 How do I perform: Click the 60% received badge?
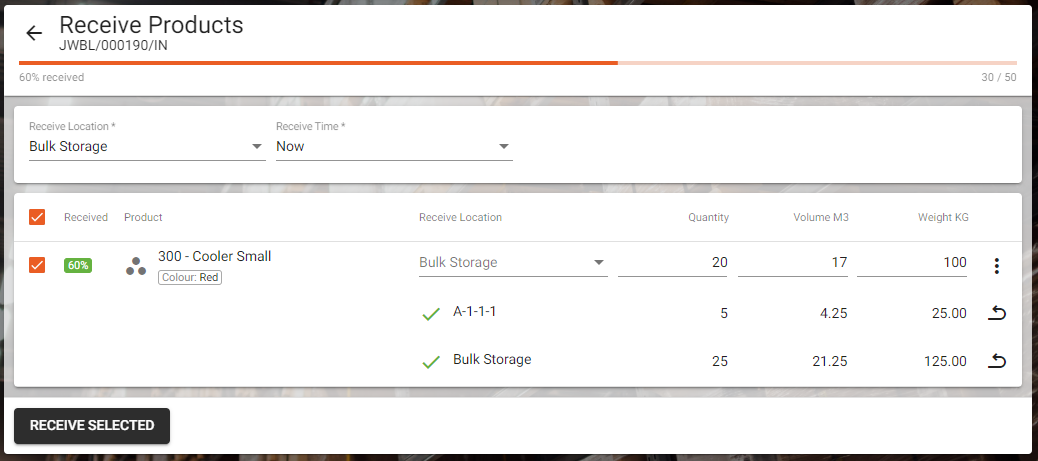point(78,265)
